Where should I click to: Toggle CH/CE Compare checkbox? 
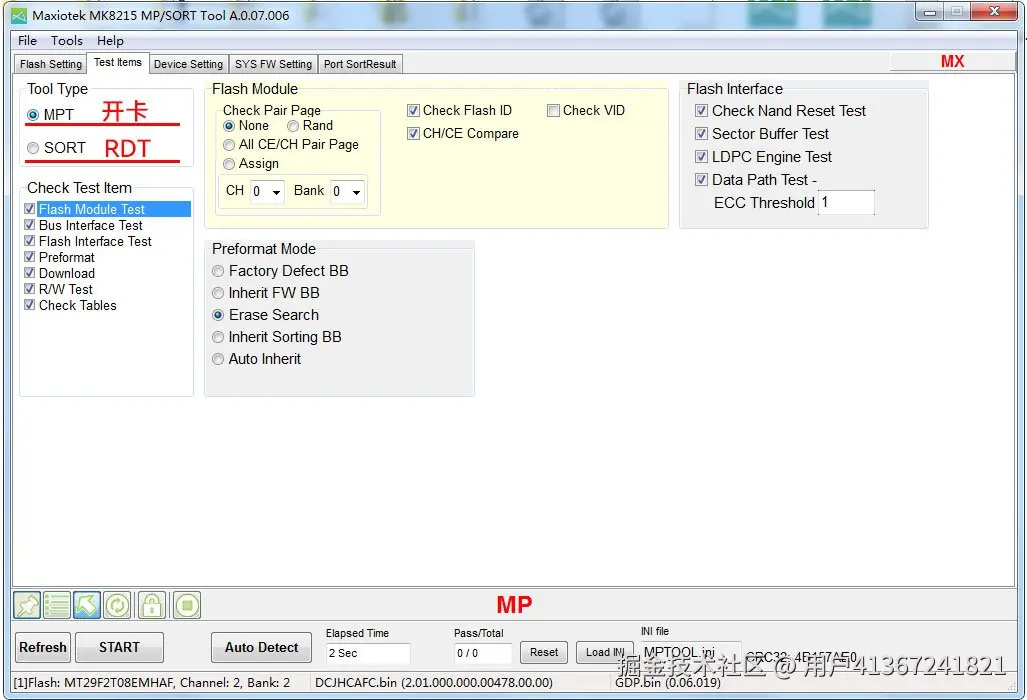point(413,134)
